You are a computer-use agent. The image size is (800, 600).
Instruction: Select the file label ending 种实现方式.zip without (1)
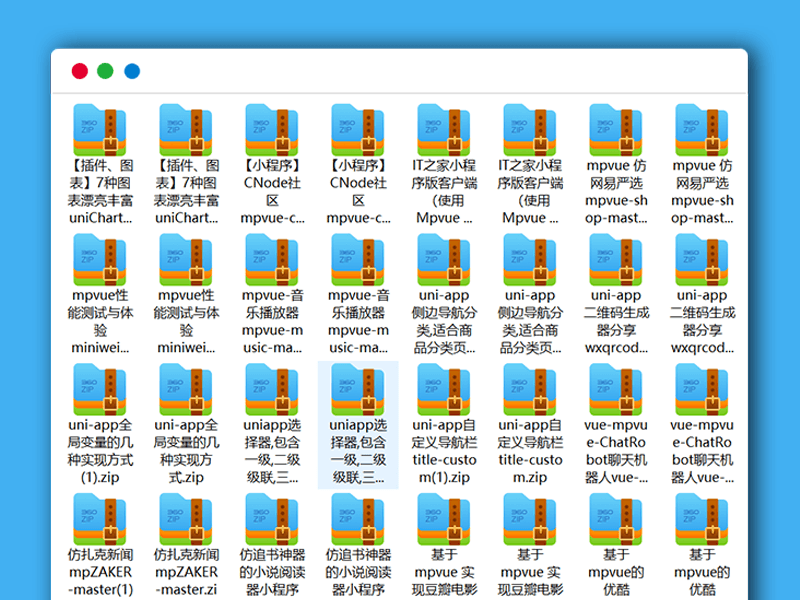coord(186,451)
